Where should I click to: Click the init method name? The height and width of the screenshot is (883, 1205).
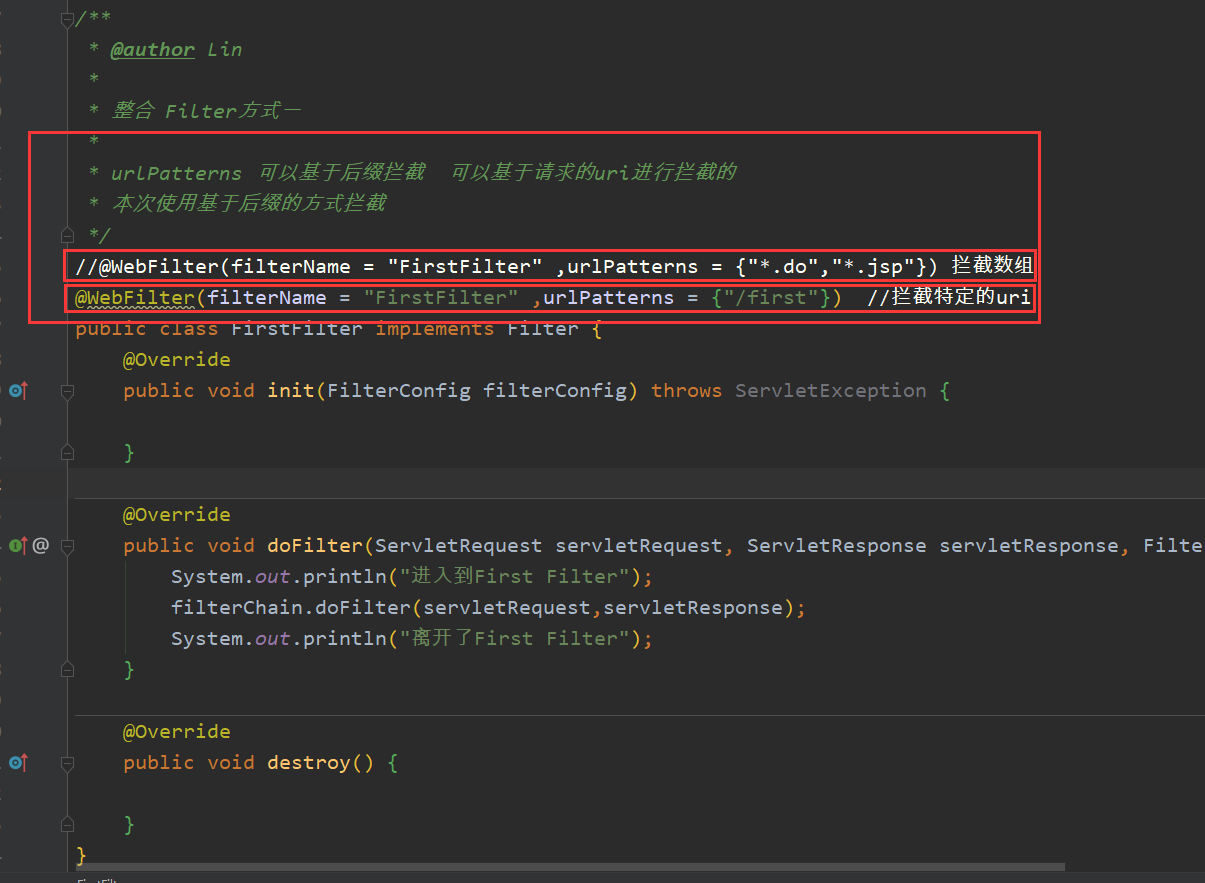click(291, 391)
